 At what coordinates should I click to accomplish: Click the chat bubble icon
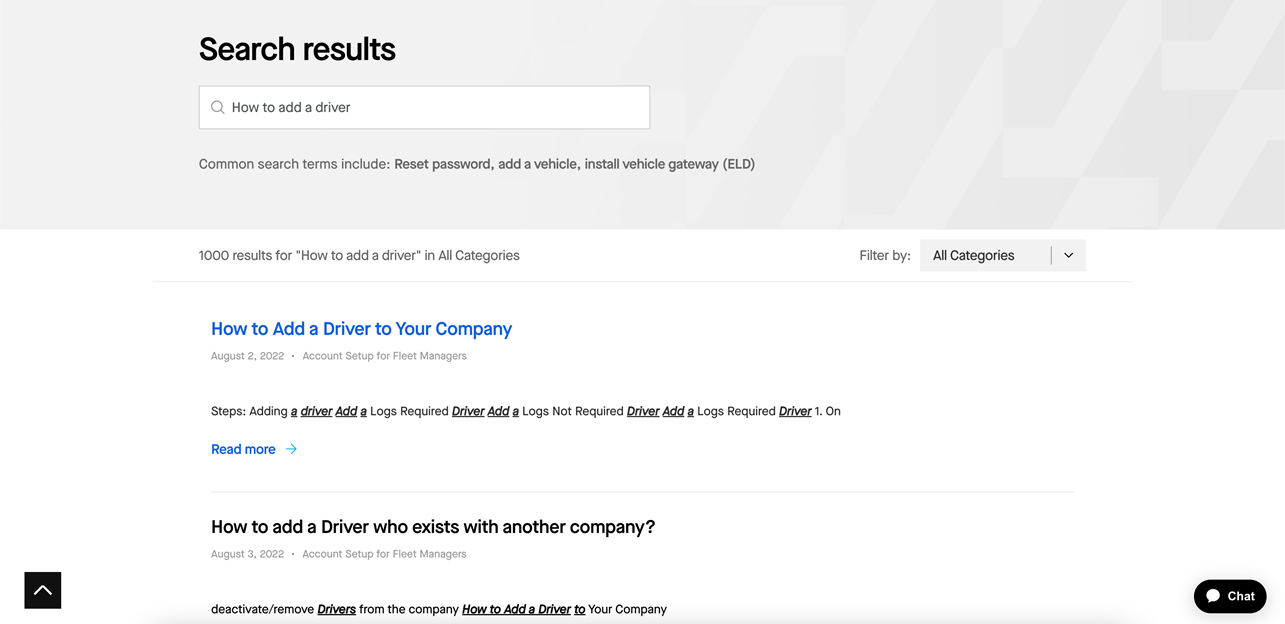click(x=1213, y=596)
